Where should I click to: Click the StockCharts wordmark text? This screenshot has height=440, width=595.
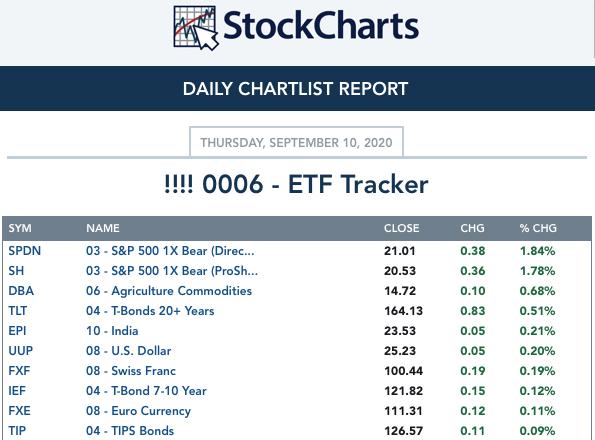point(321,26)
